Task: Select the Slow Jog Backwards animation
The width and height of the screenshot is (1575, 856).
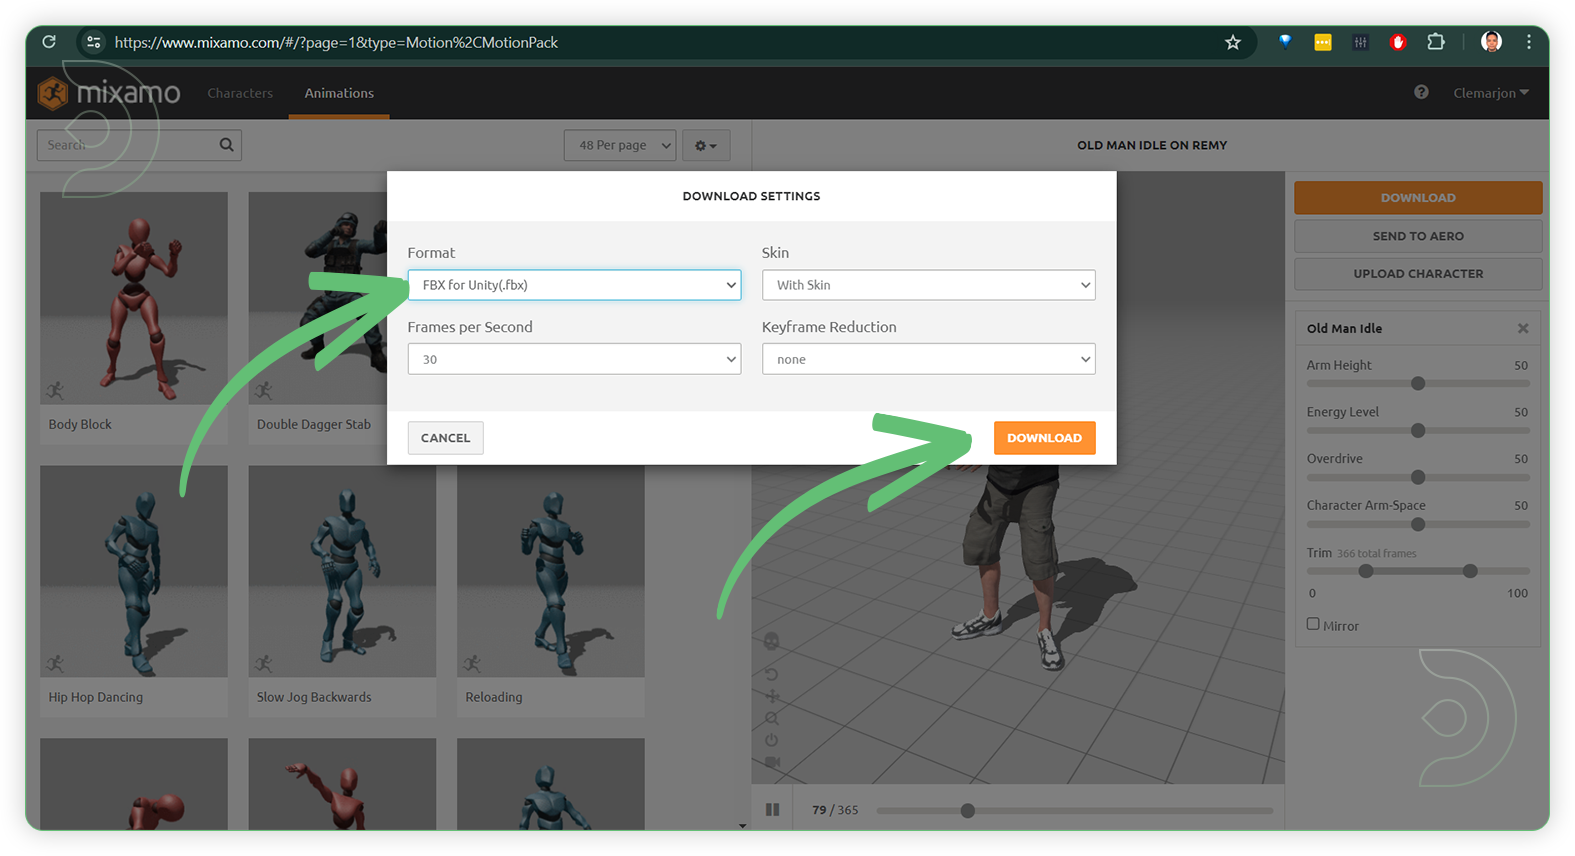Action: (342, 590)
